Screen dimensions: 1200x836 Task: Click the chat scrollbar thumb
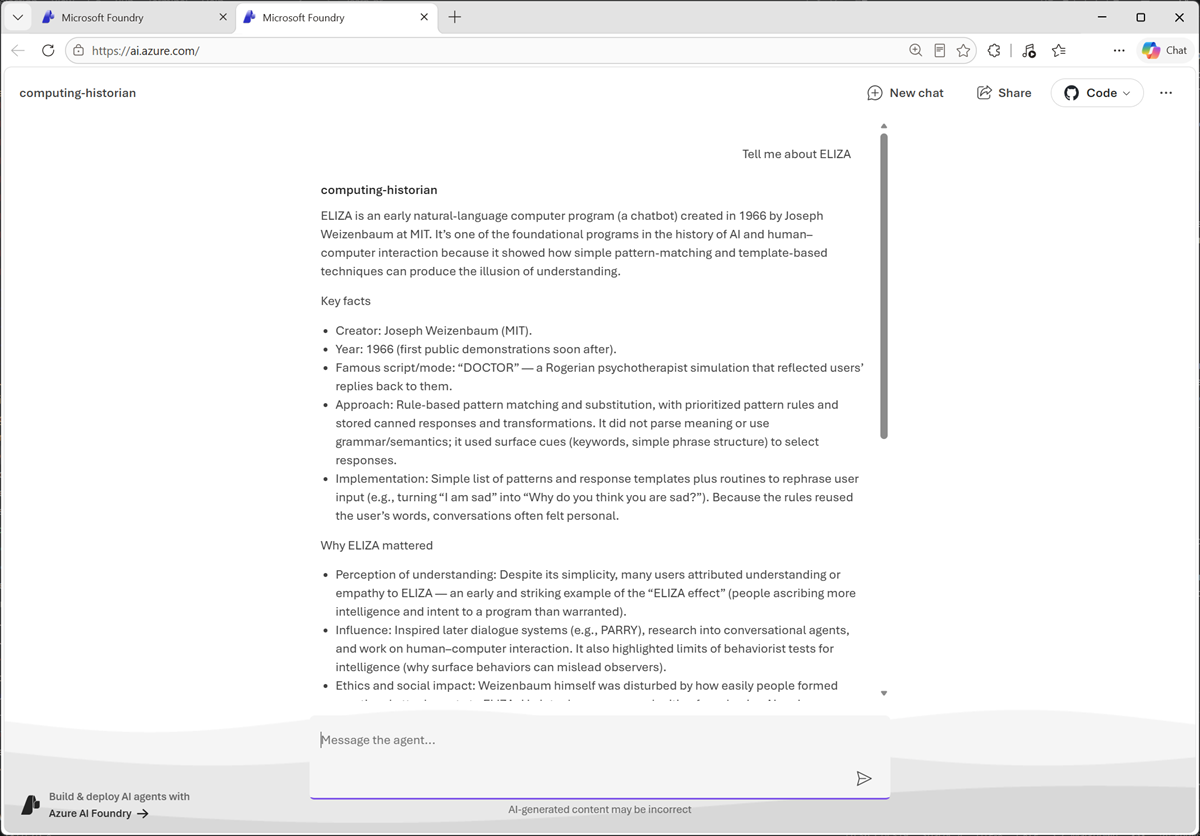(x=883, y=285)
